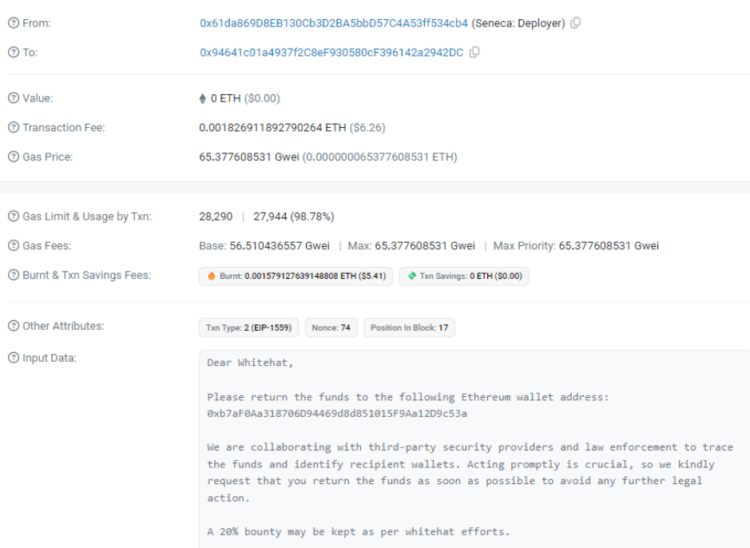Show help for the Value field
The image size is (750, 548).
(x=13, y=98)
